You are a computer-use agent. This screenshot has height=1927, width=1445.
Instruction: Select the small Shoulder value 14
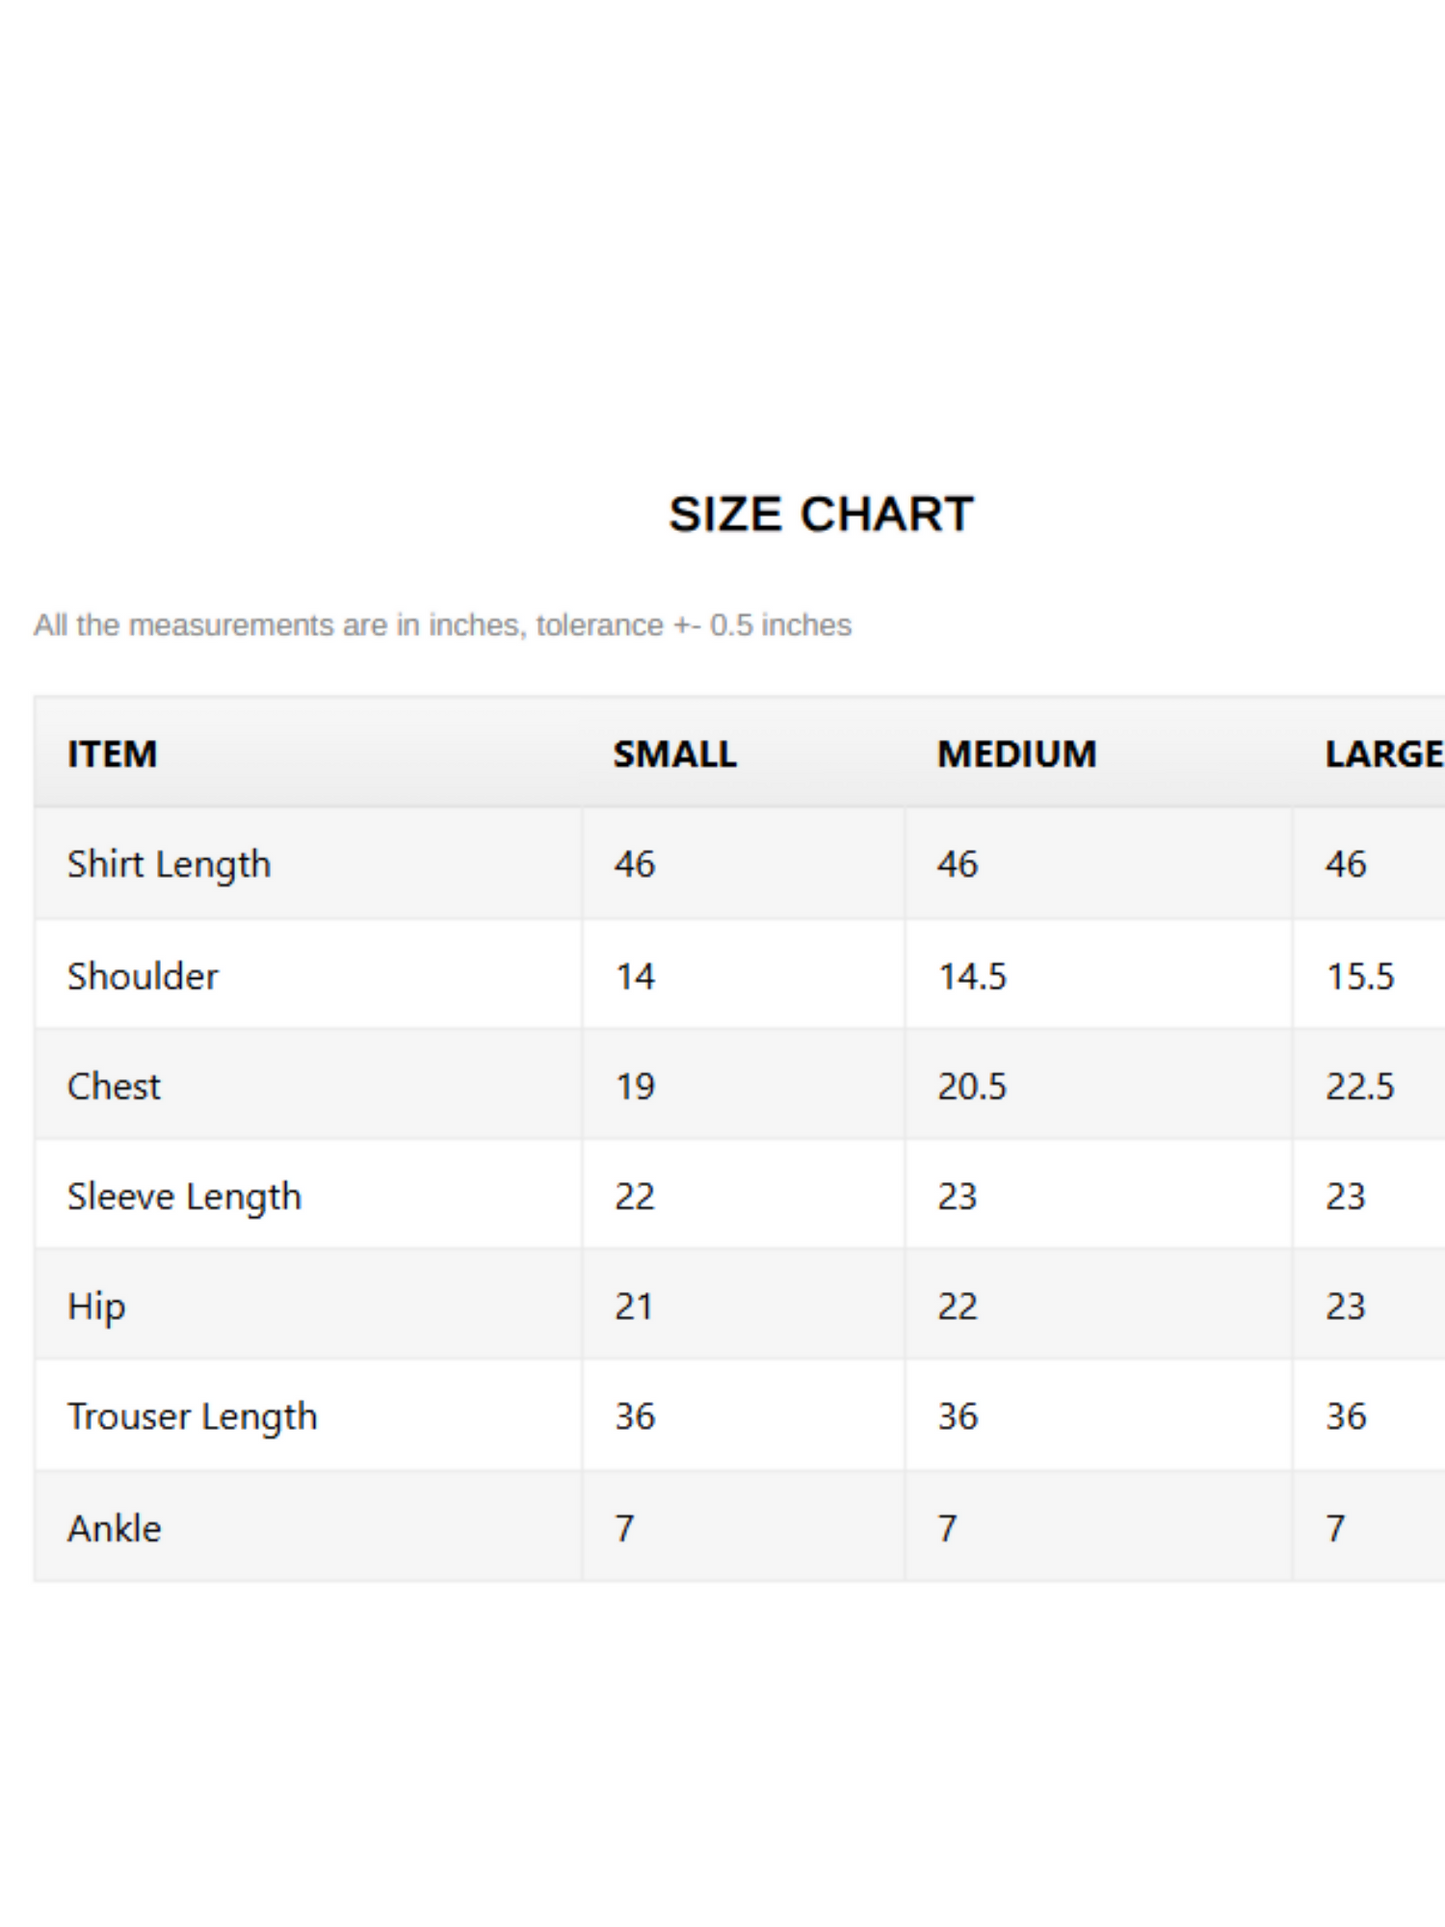[x=635, y=976]
